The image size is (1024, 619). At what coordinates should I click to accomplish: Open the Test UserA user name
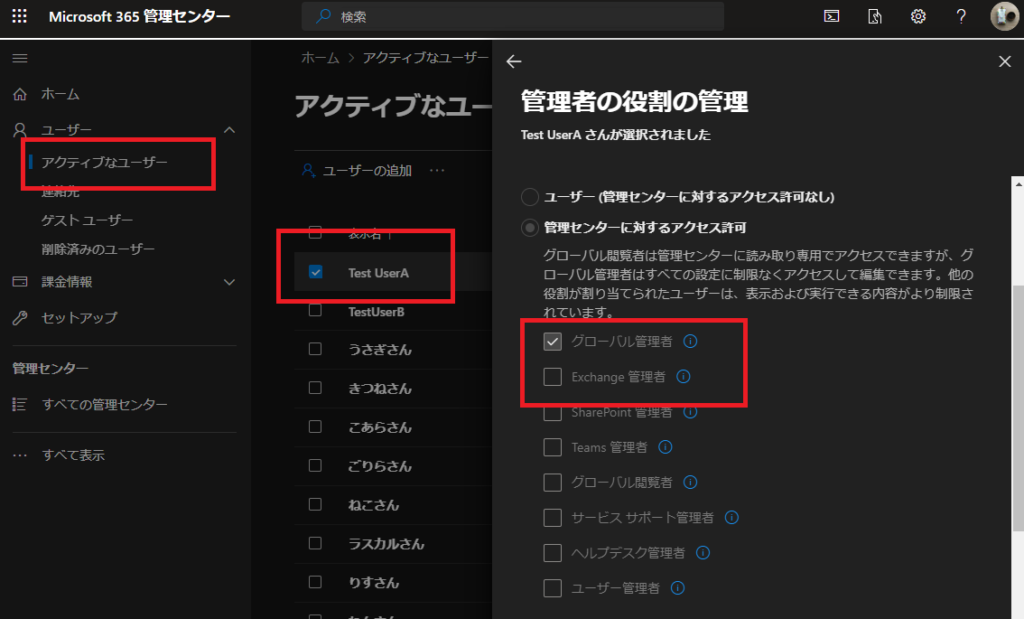click(x=378, y=273)
